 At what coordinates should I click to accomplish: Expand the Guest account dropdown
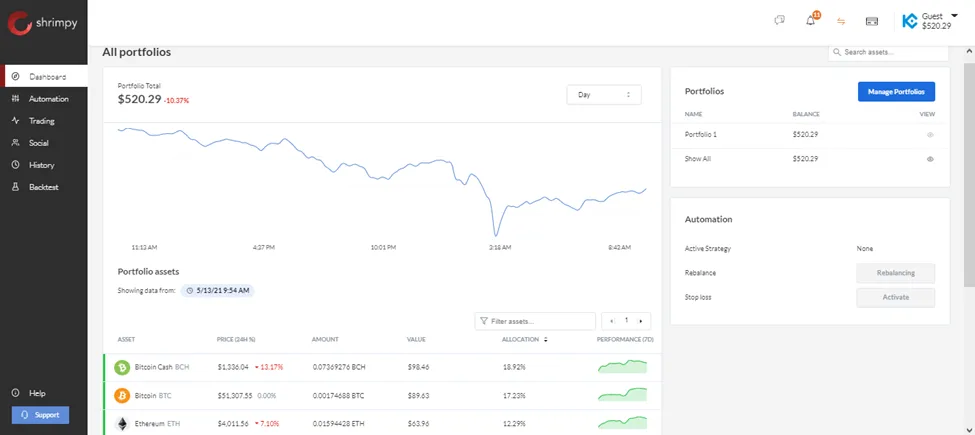click(954, 16)
